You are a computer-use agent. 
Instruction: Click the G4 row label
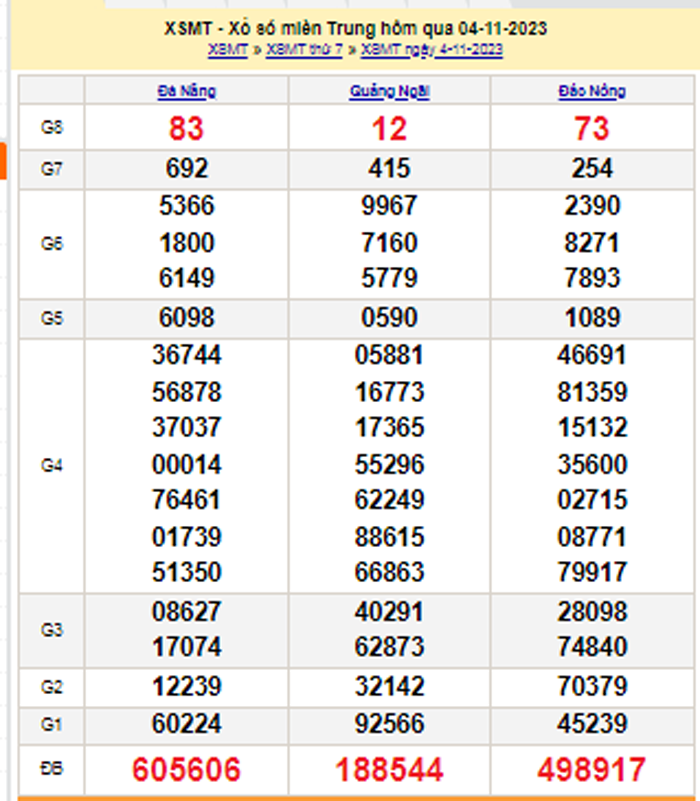(x=52, y=465)
